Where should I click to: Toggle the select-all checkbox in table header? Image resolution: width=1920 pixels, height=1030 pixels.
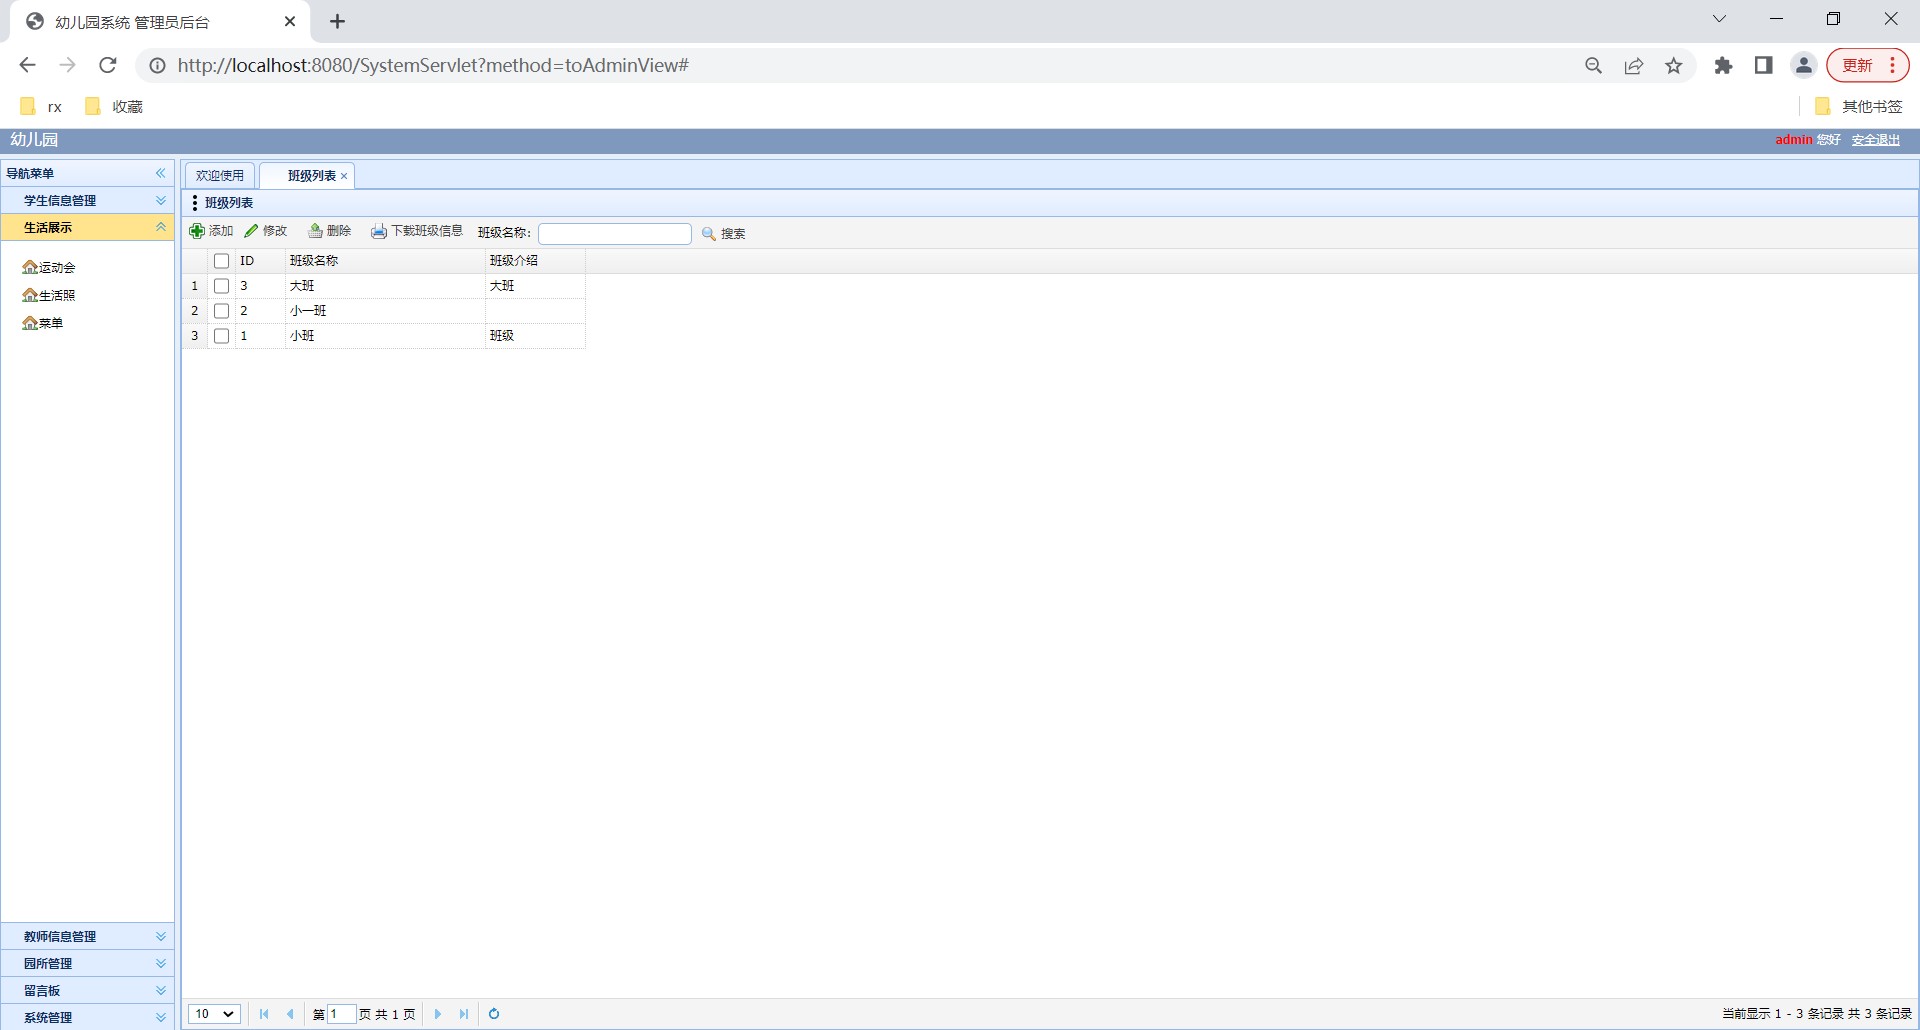222,261
